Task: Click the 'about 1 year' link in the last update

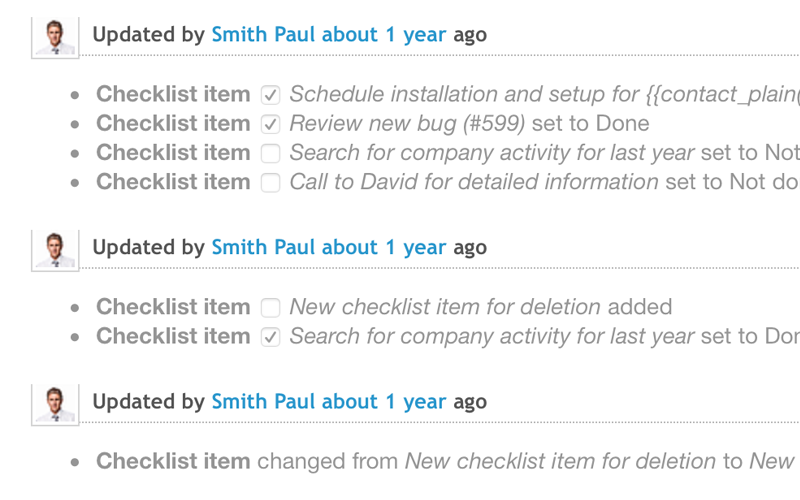Action: (384, 401)
